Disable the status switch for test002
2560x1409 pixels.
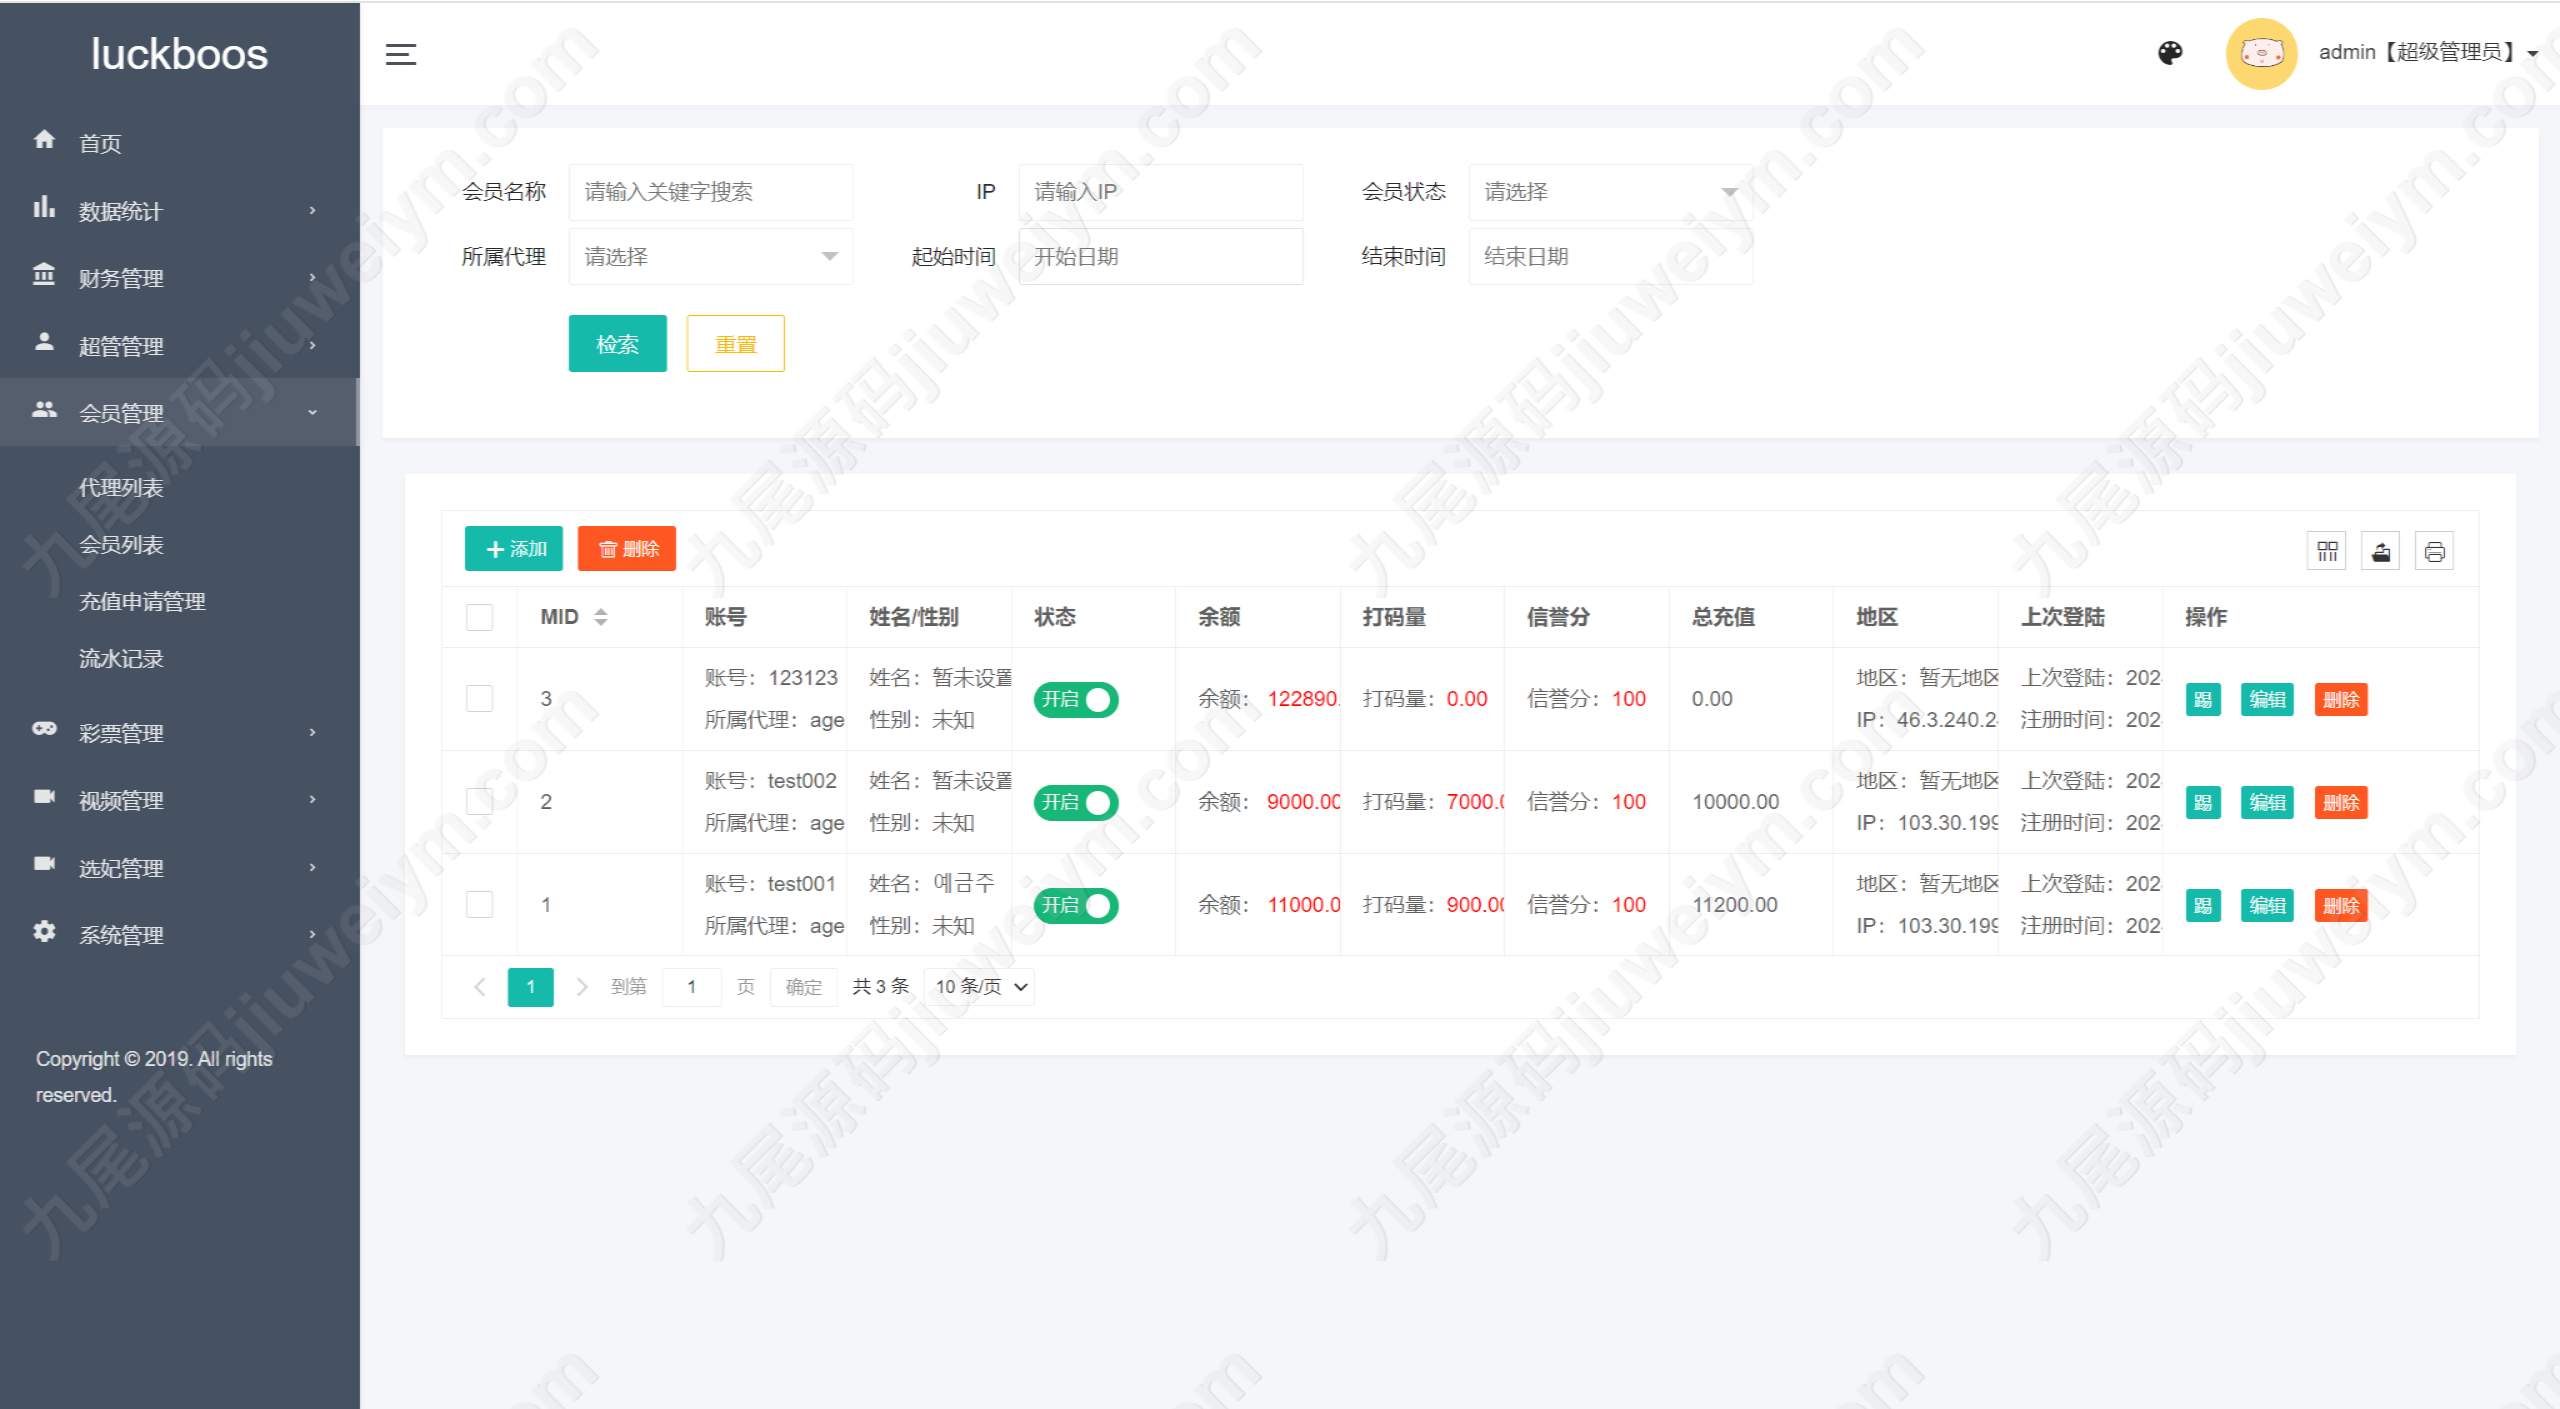1076,802
